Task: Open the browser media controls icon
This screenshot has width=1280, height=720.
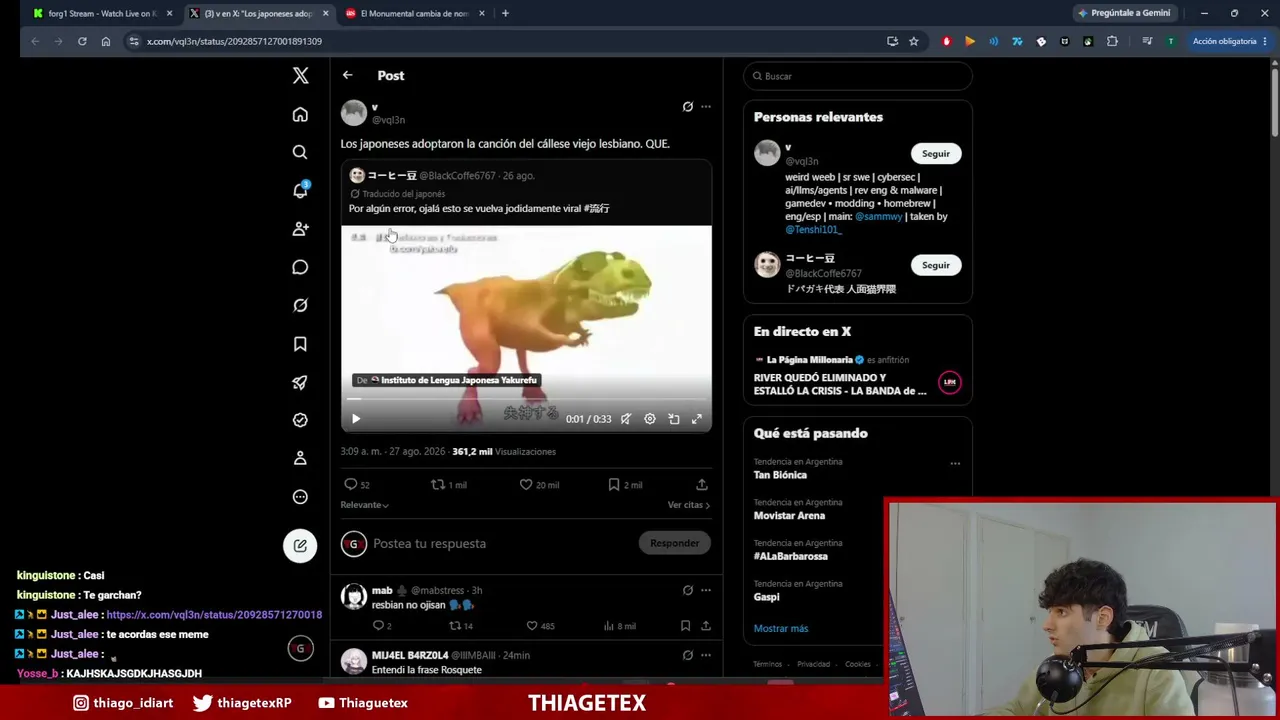Action: pos(1147,41)
